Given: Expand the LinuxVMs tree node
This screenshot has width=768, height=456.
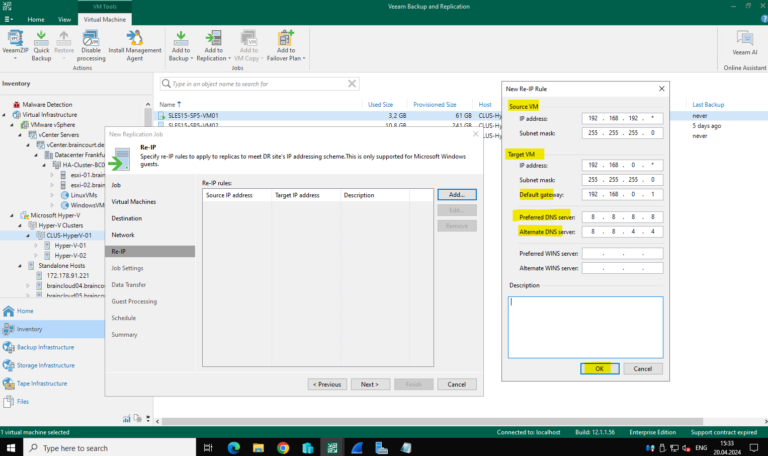Looking at the screenshot, I should click(x=52, y=195).
